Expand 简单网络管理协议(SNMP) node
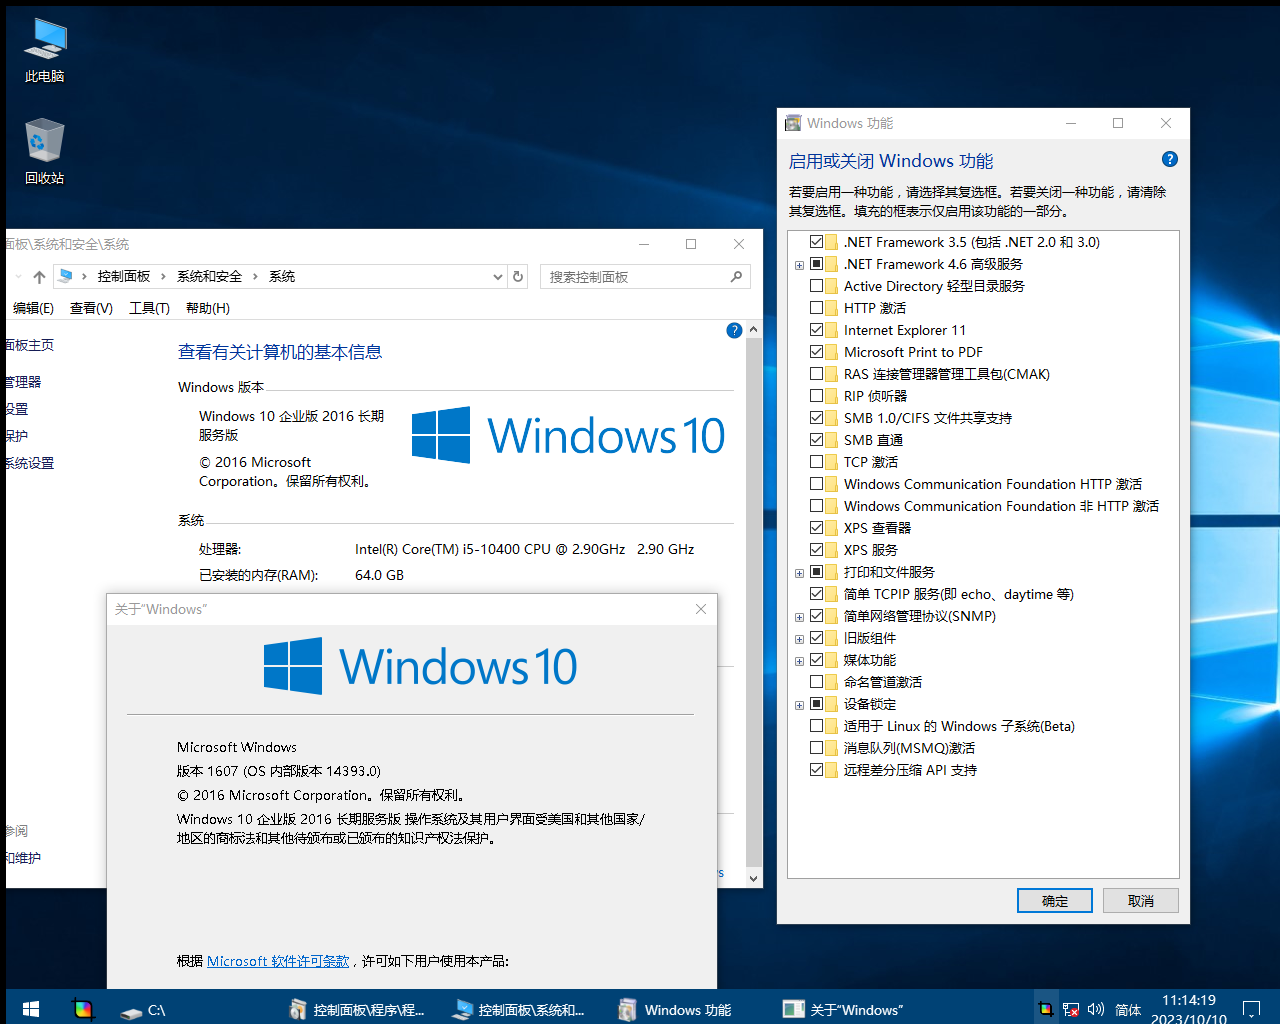The image size is (1280, 1024). (x=799, y=617)
